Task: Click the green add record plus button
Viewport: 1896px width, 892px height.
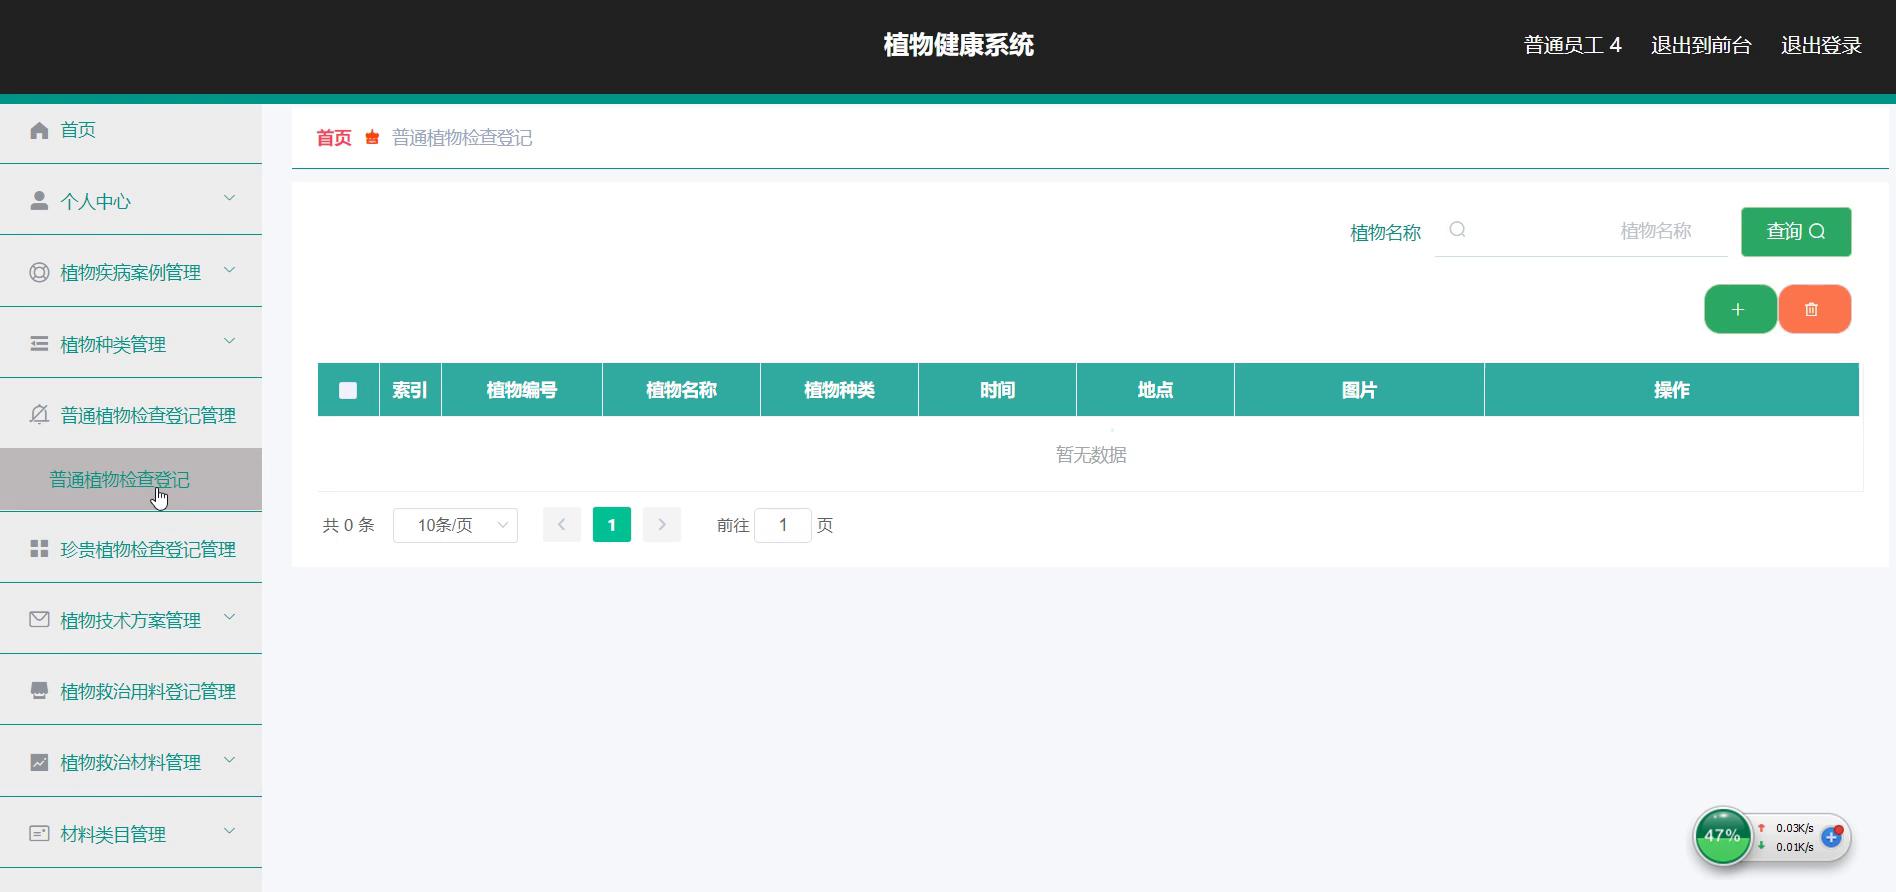Action: [1739, 309]
